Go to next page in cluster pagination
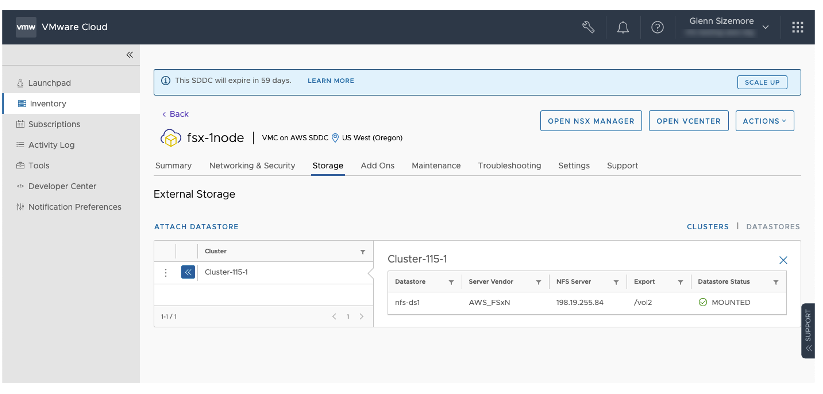This screenshot has height=394, width=823. (361, 316)
